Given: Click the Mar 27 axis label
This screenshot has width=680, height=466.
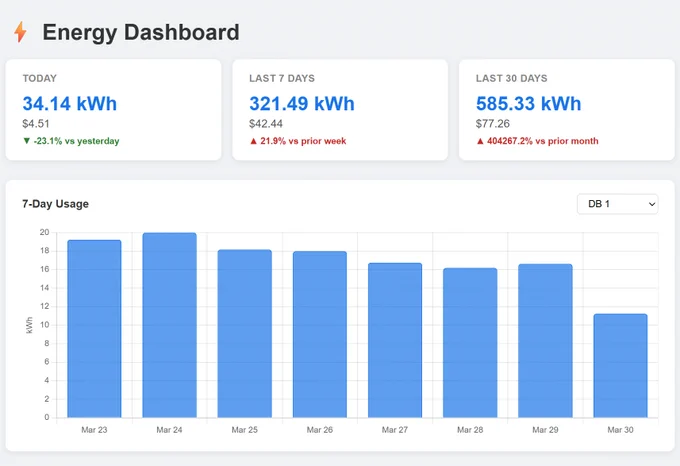Looking at the screenshot, I should 395,430.
